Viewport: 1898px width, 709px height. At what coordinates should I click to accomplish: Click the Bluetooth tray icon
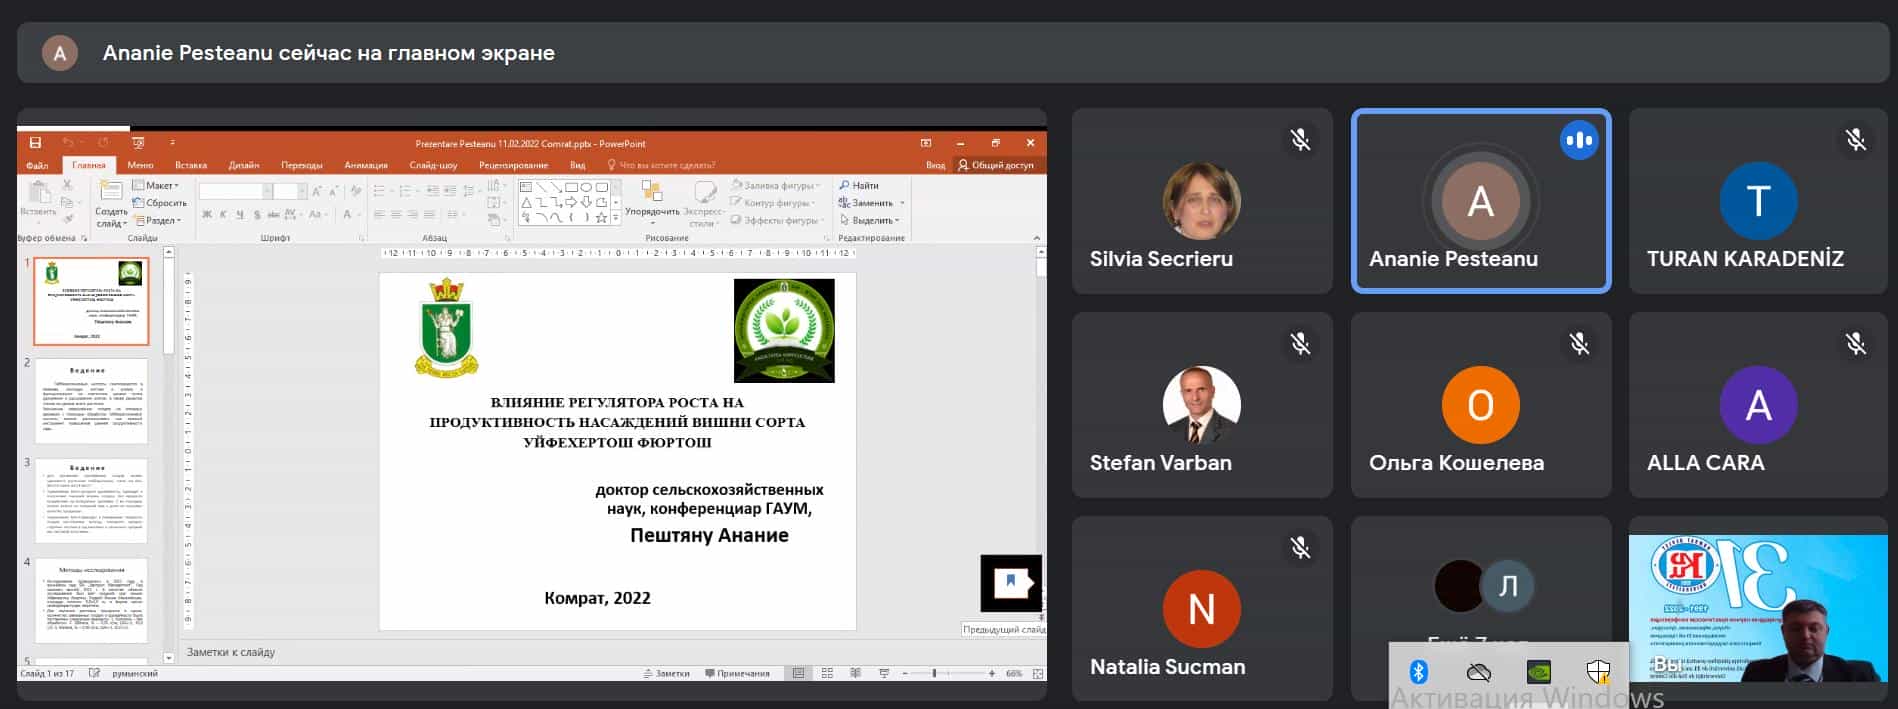tap(1418, 671)
